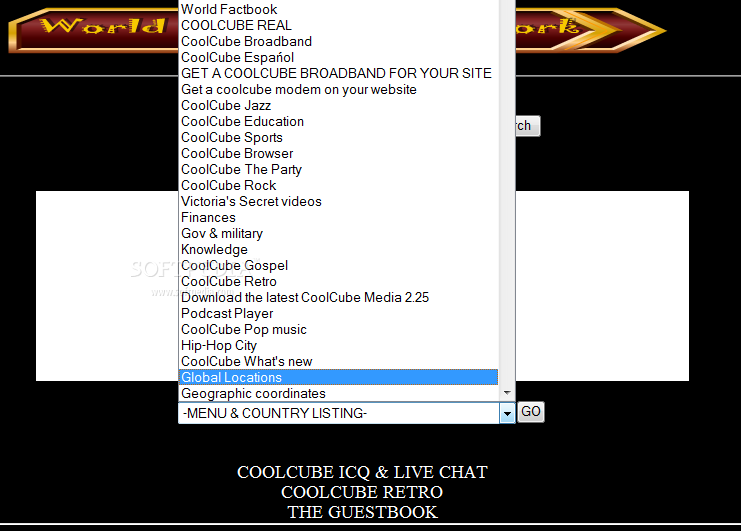Collapse the MENU & COUNTRY LISTING dropdown arrow
Viewport: 741px width, 531px height.
(x=507, y=413)
